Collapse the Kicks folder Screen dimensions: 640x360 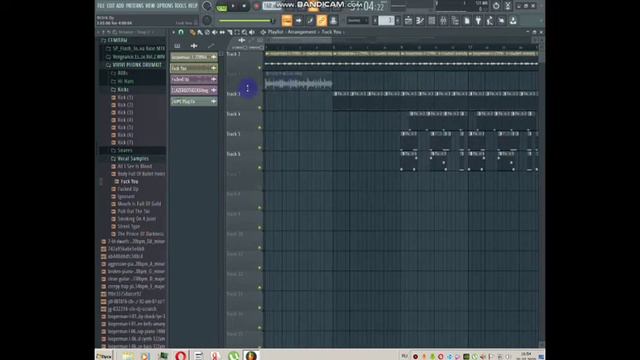point(120,89)
